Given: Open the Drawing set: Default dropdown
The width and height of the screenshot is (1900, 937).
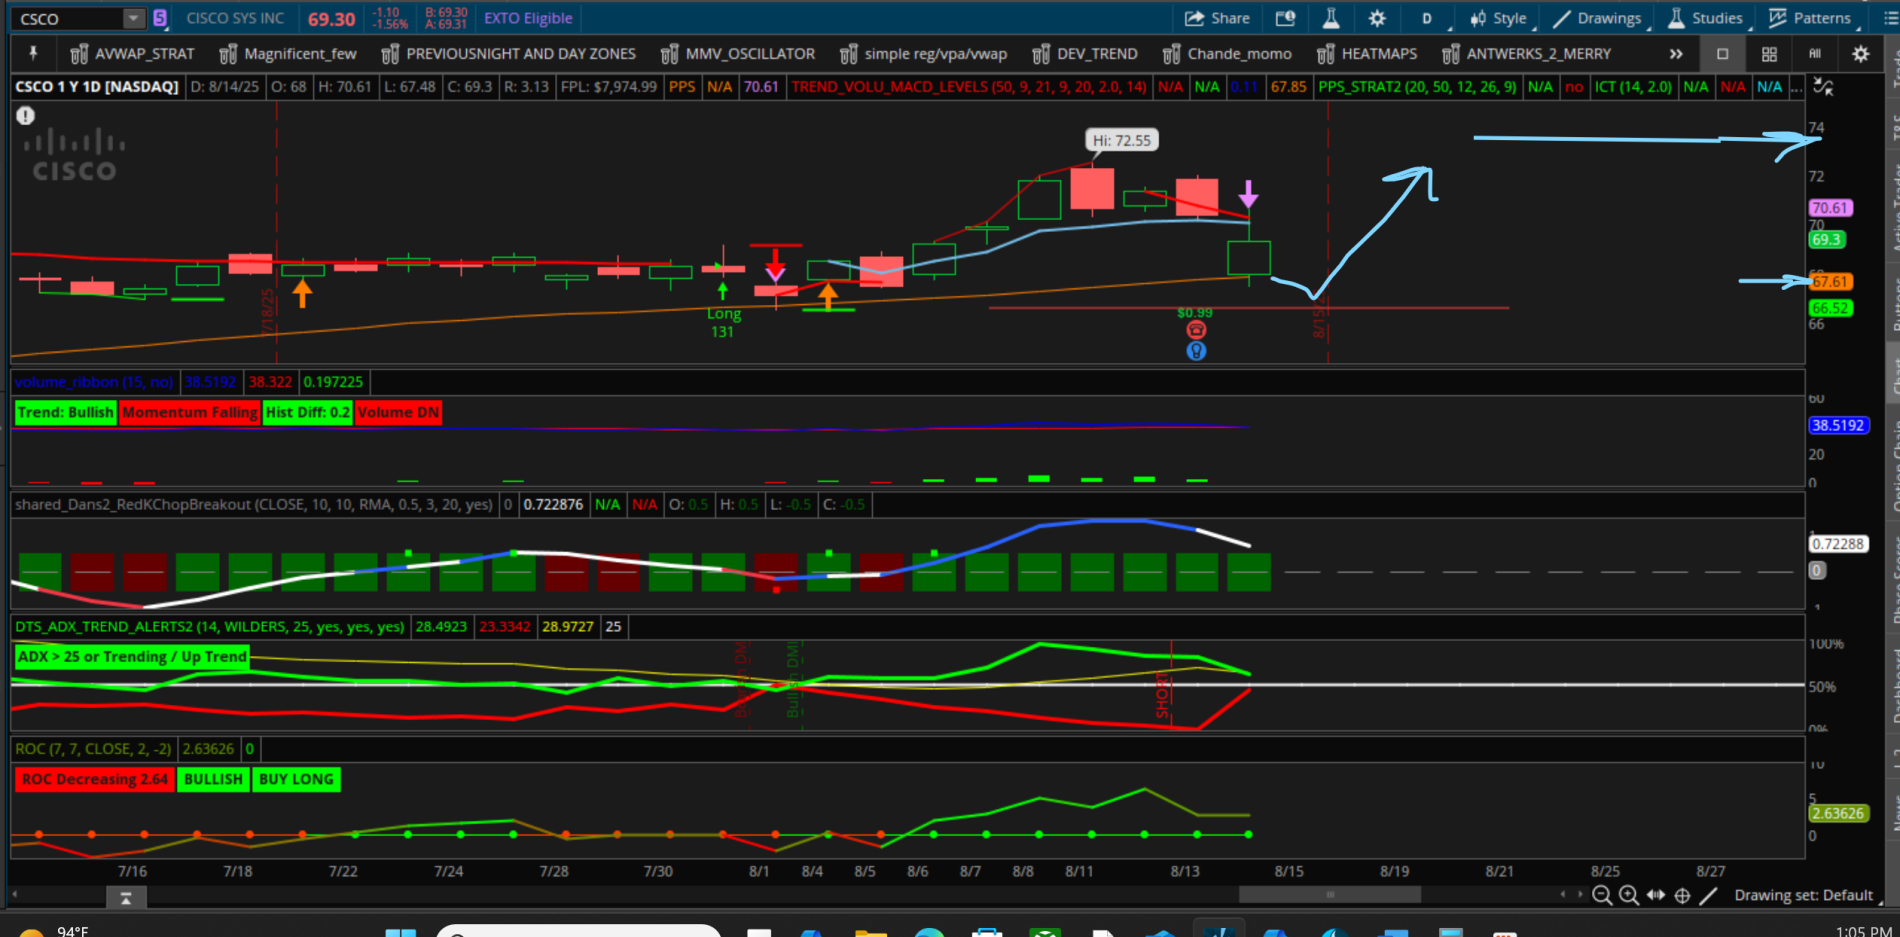Looking at the screenshot, I should click(x=1806, y=896).
